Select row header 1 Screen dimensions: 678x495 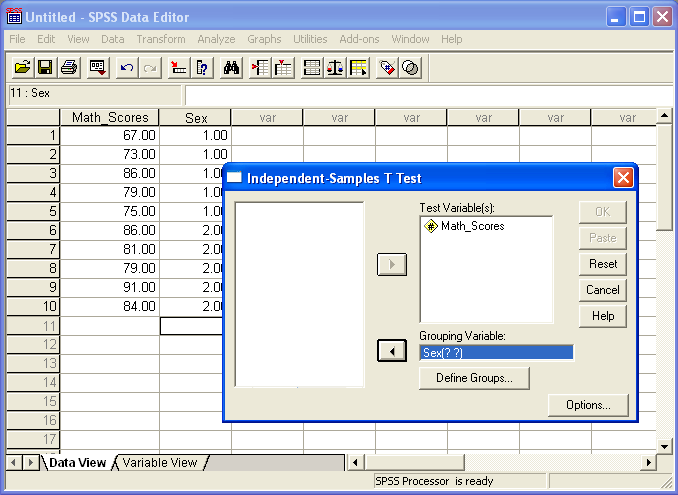click(x=33, y=135)
